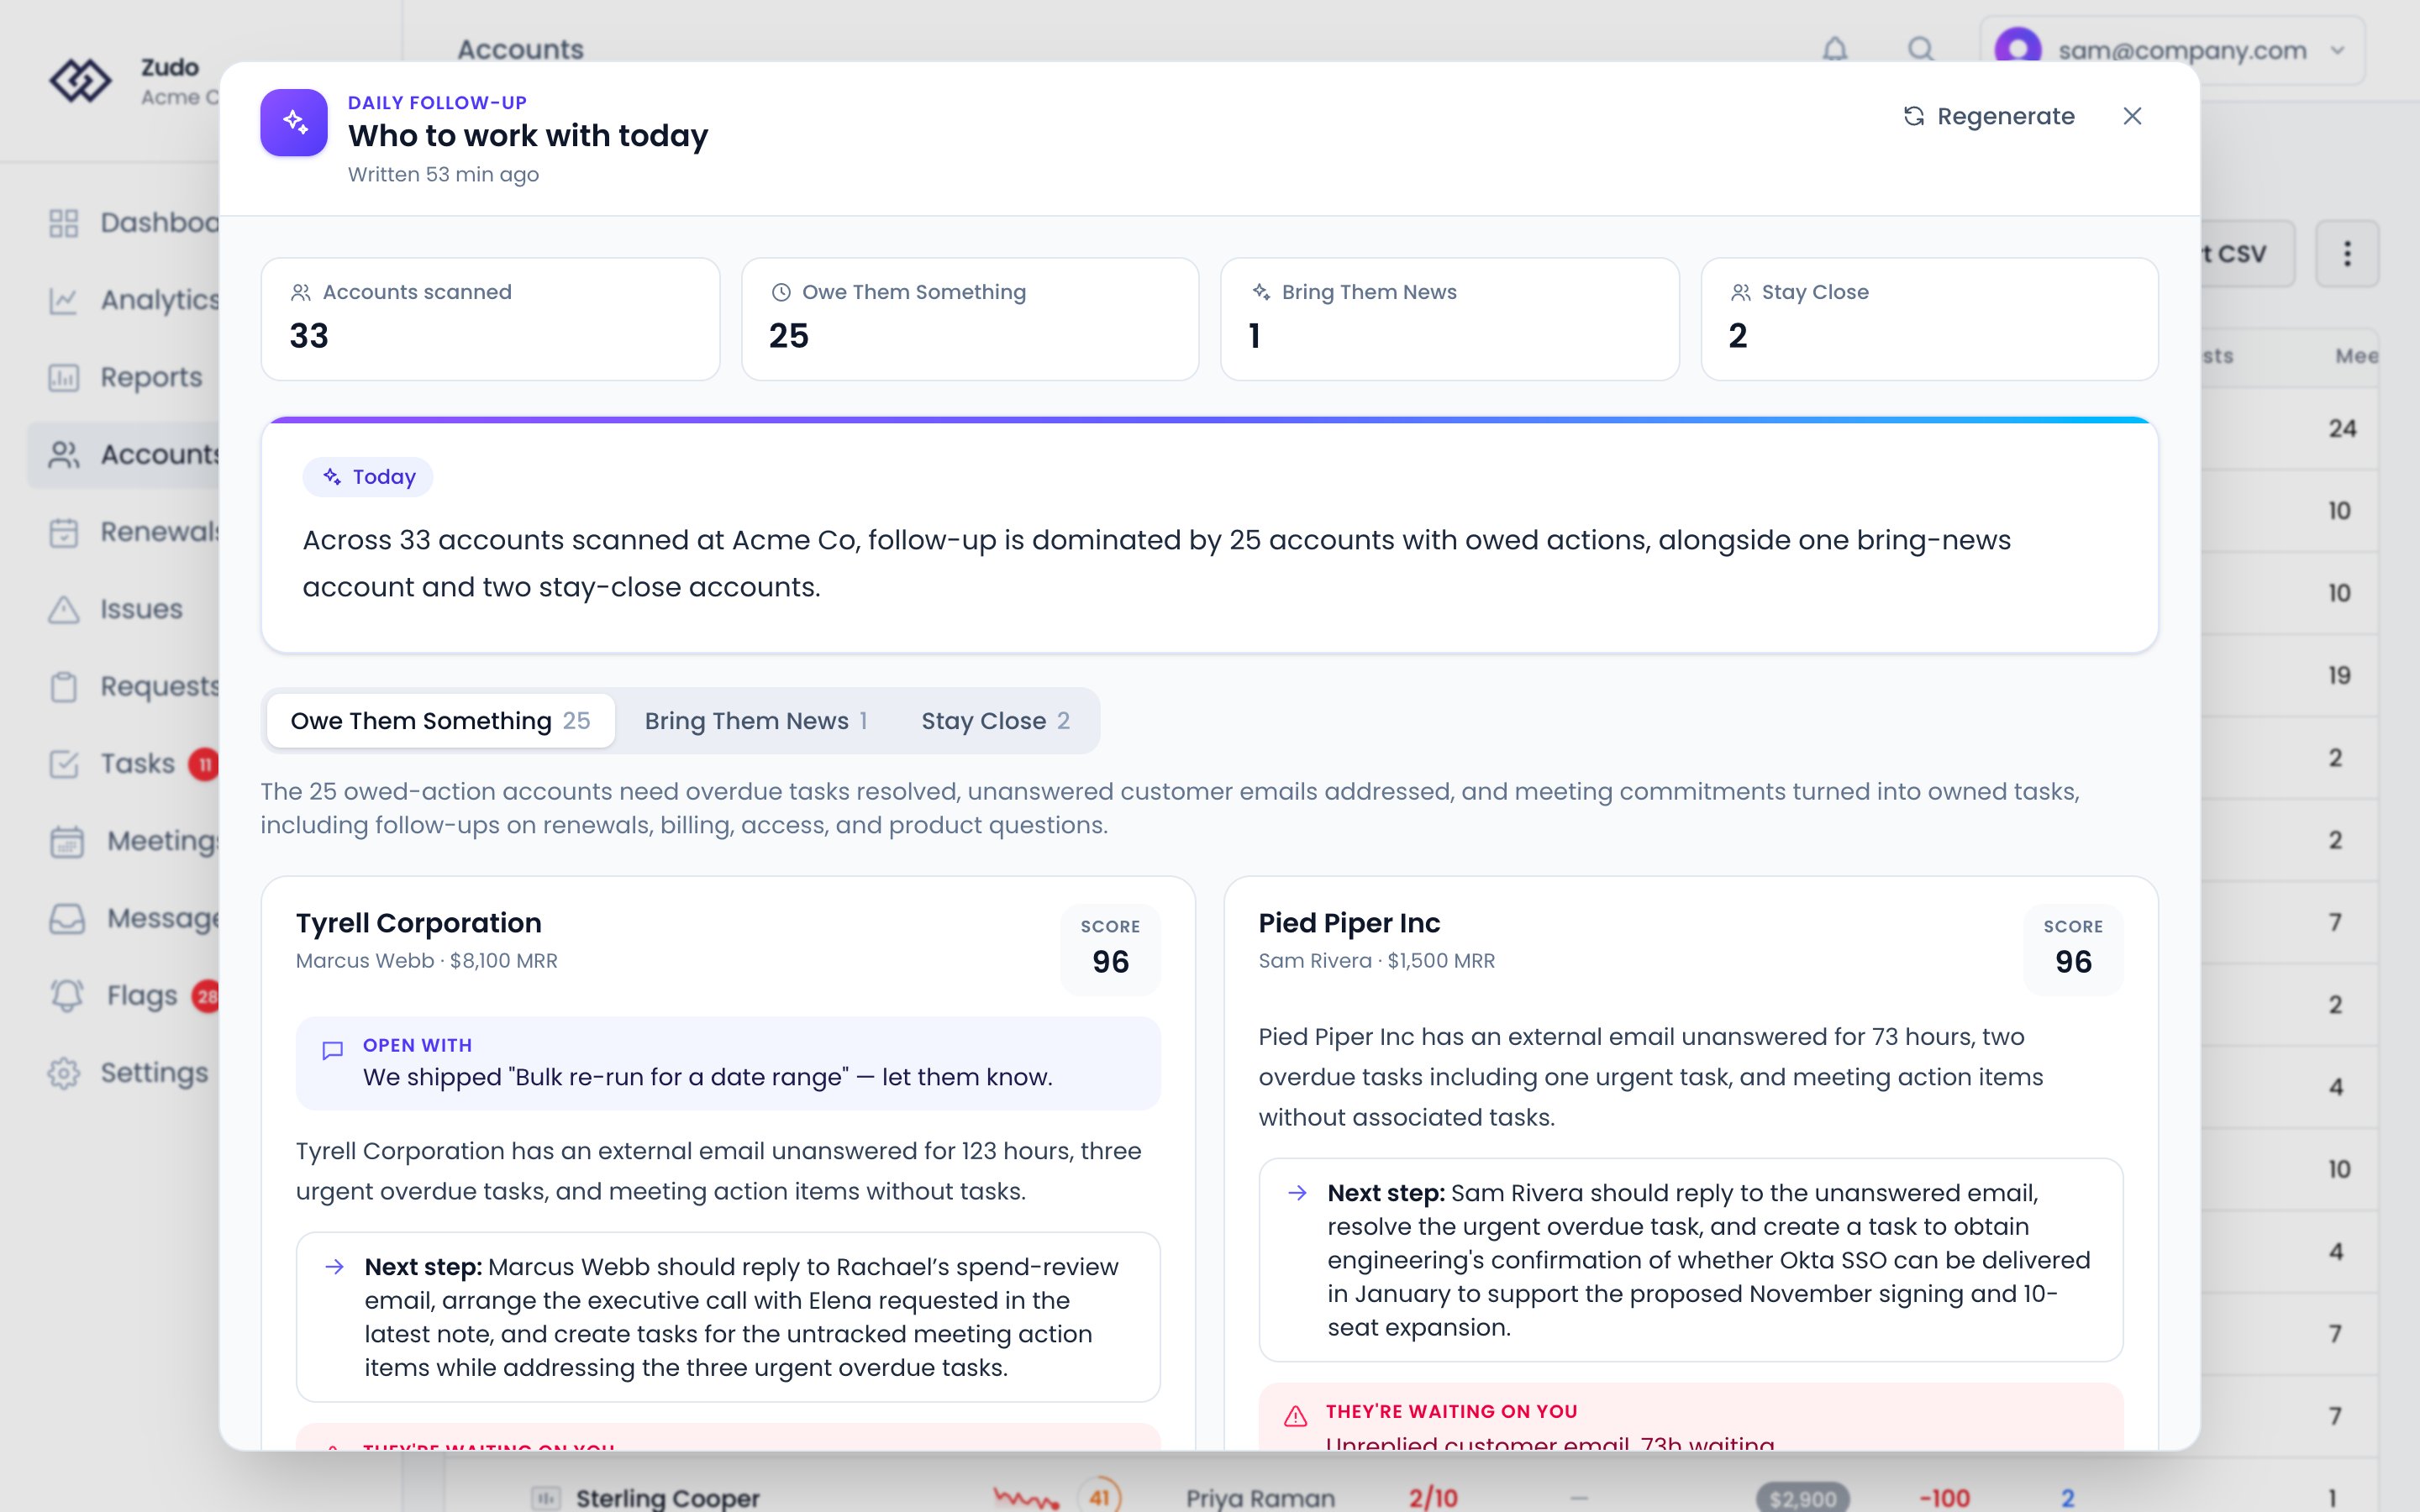
Task: Click the purple sparkle Daily Follow-up icon
Action: click(x=294, y=122)
